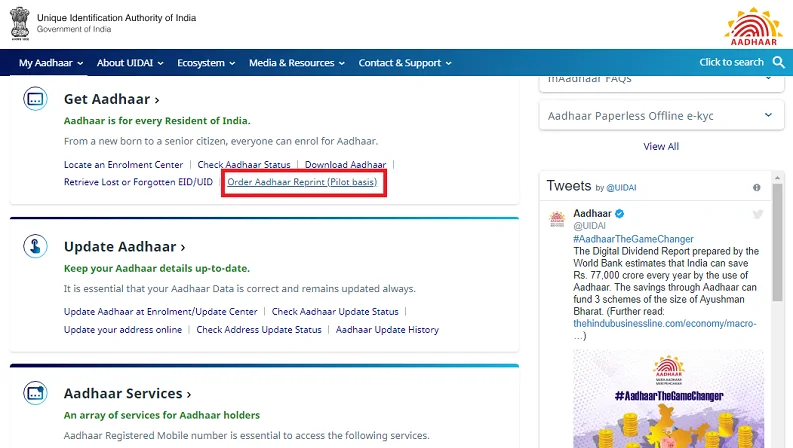Open the About UIDAI menu
The image size is (793, 448).
(130, 63)
